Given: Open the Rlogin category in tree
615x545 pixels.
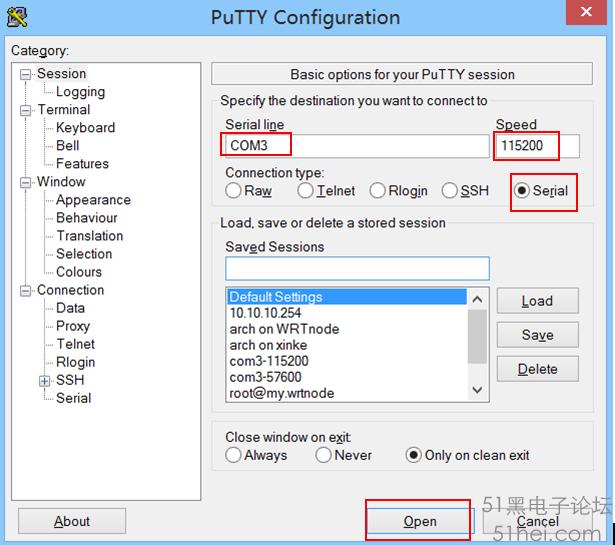Looking at the screenshot, I should point(75,362).
